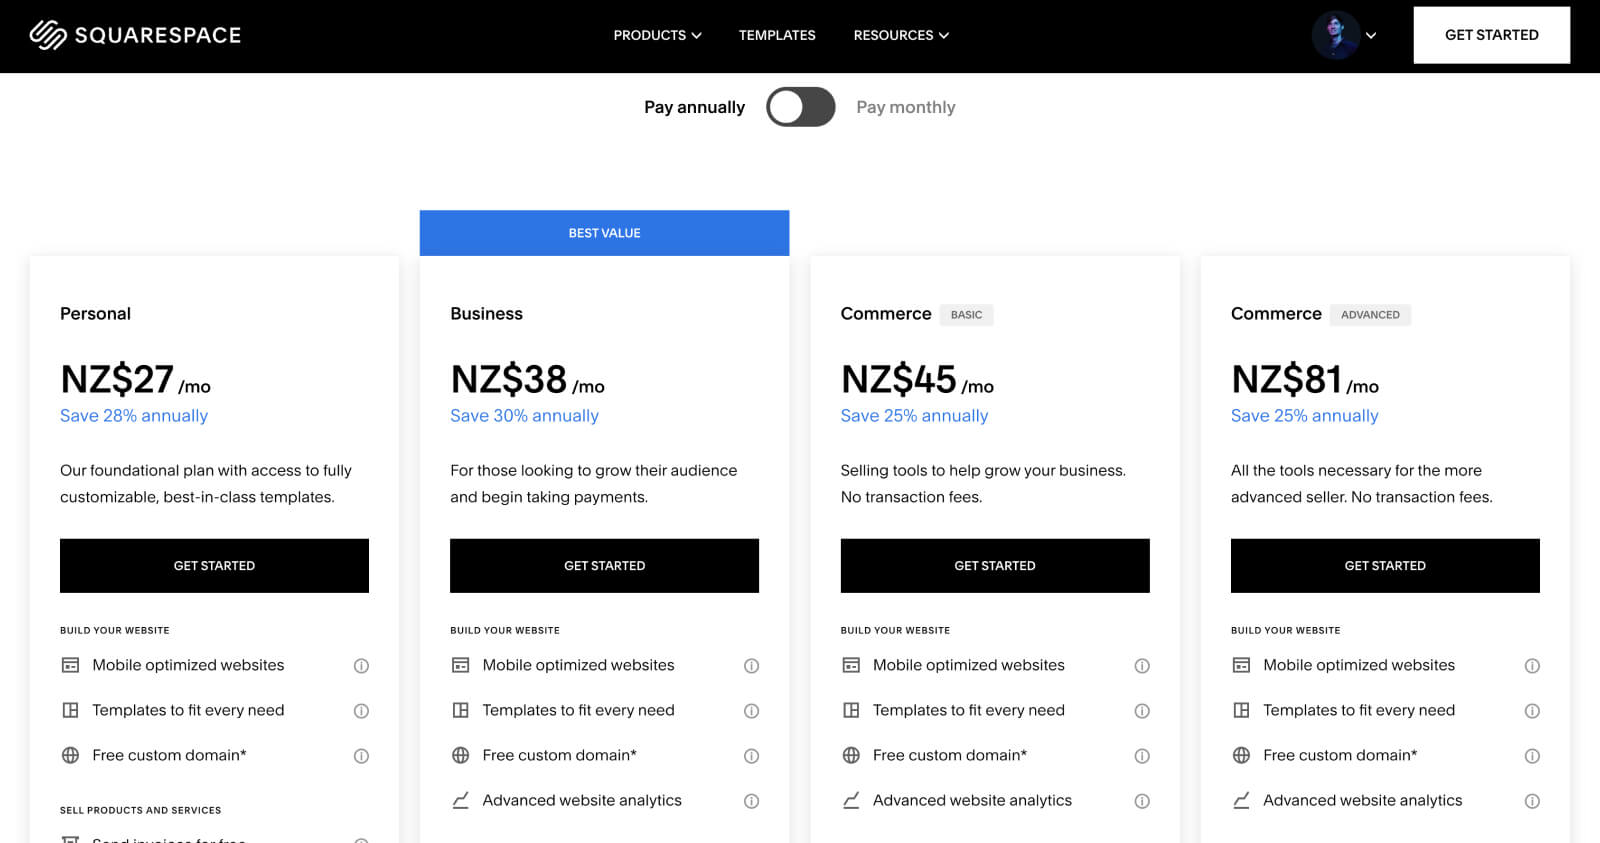The image size is (1600, 843).
Task: Click the user profile avatar
Action: click(1336, 35)
